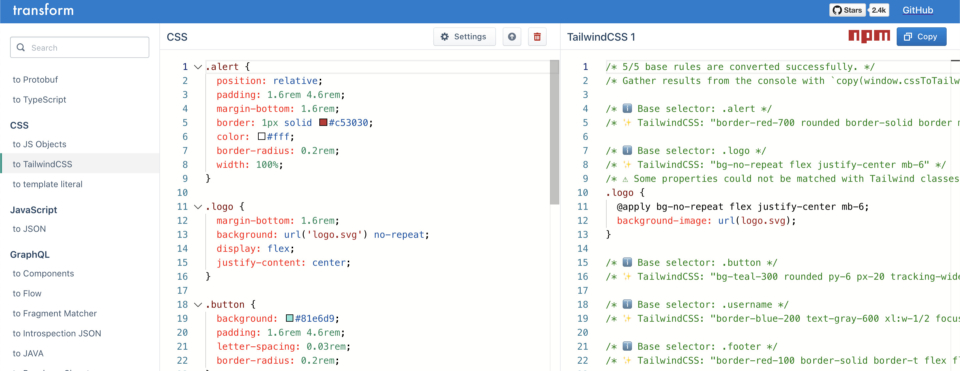
Task: Click the '5/5 base rules are converted' comment
Action: pyautogui.click(x=740, y=67)
